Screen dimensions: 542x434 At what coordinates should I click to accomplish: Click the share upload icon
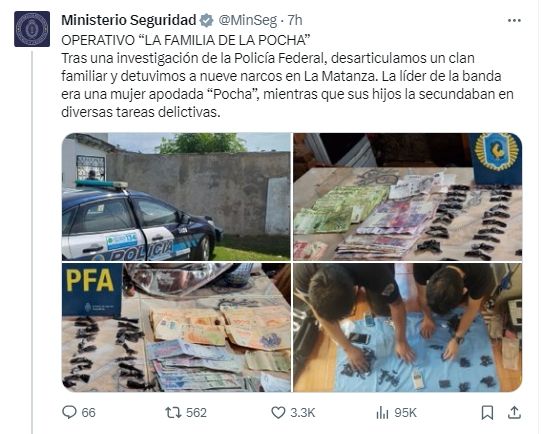pyautogui.click(x=514, y=413)
